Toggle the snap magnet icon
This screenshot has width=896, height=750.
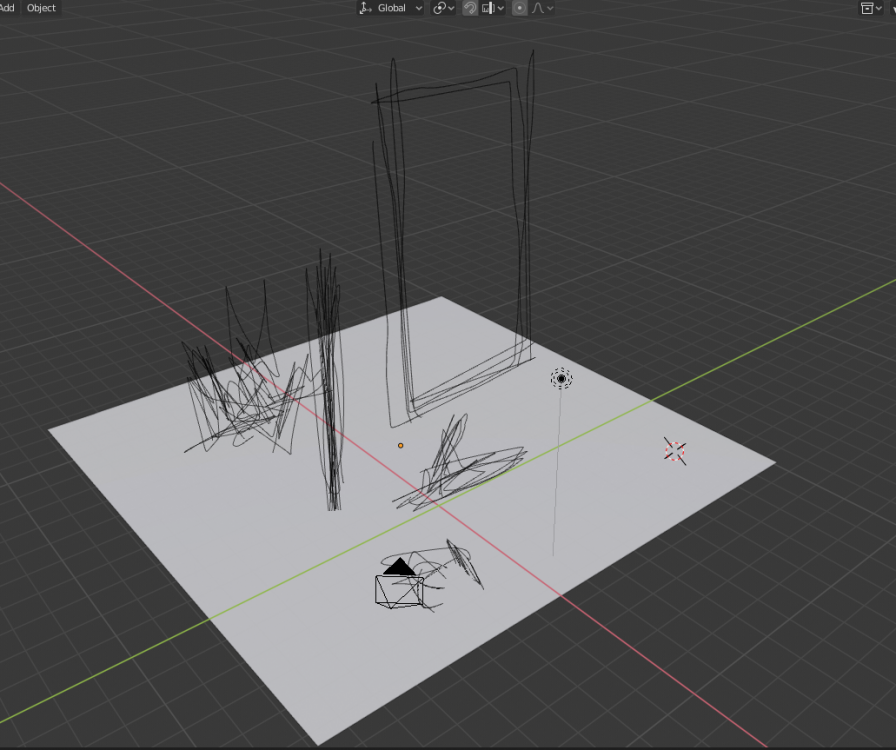coord(470,8)
